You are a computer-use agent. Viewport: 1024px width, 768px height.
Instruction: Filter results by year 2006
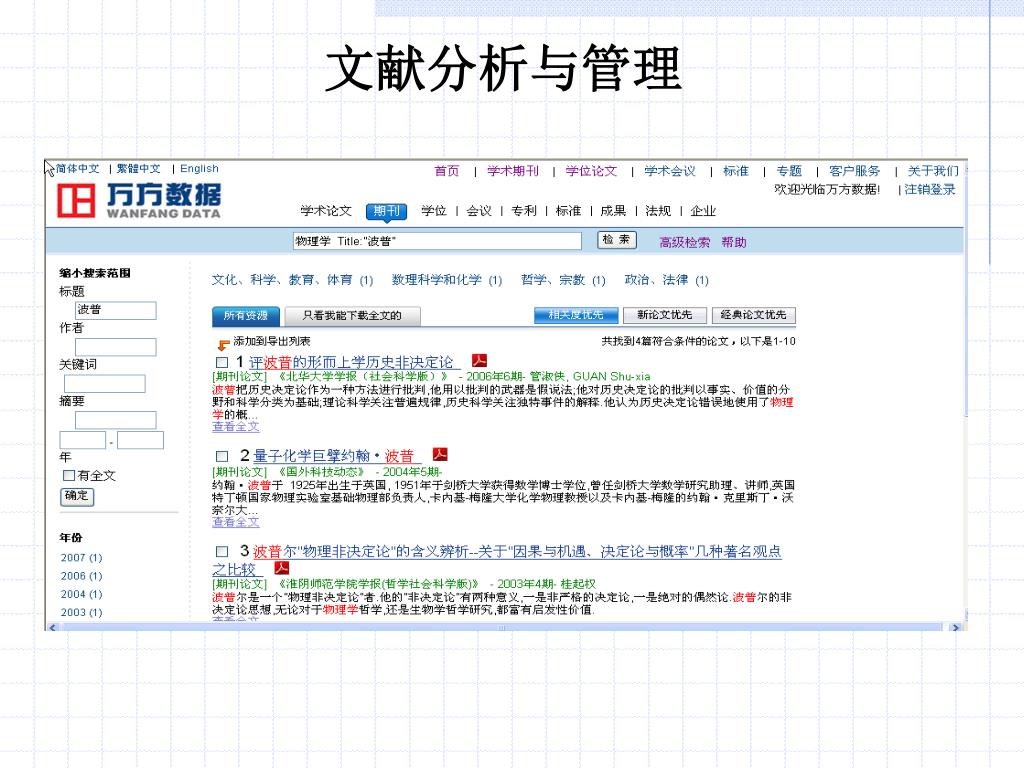[82, 576]
